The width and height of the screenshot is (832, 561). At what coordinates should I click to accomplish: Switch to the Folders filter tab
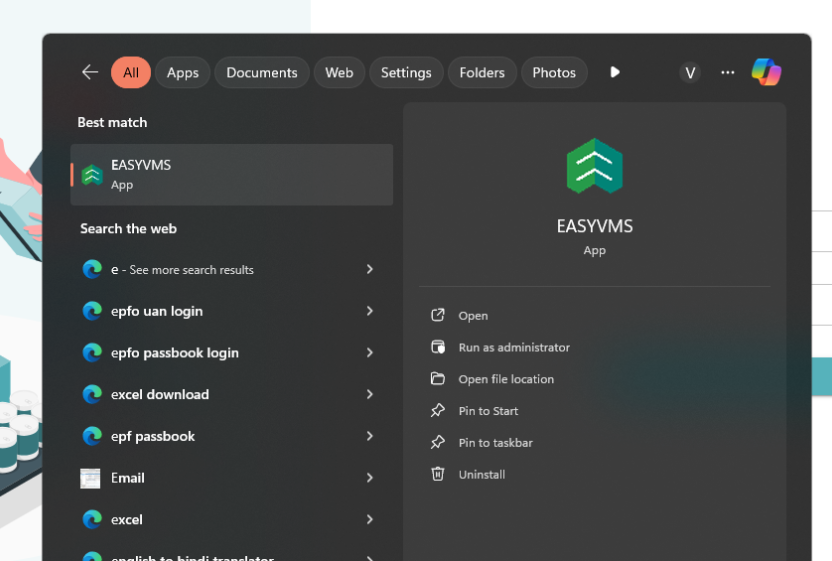(482, 73)
